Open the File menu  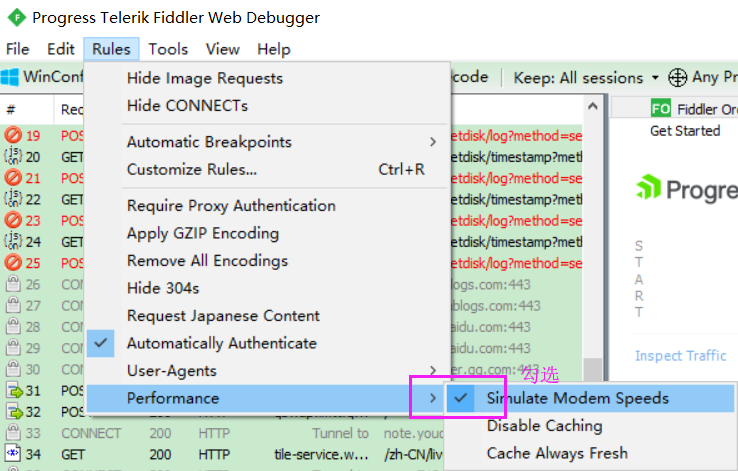click(x=17, y=49)
